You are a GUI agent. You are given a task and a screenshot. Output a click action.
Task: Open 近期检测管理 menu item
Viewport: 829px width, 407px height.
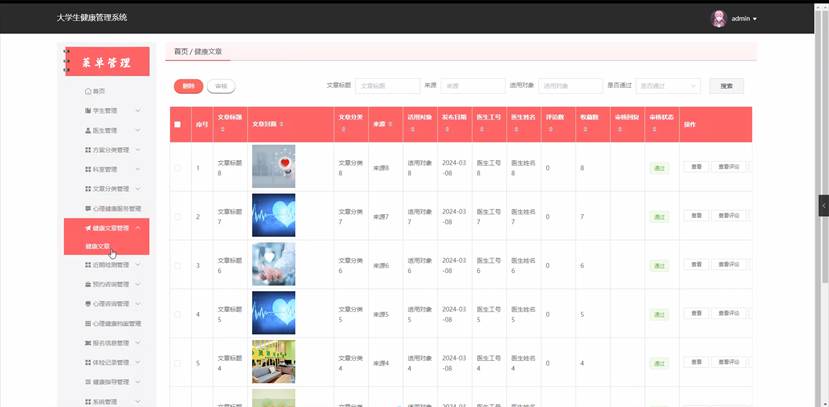click(x=106, y=265)
